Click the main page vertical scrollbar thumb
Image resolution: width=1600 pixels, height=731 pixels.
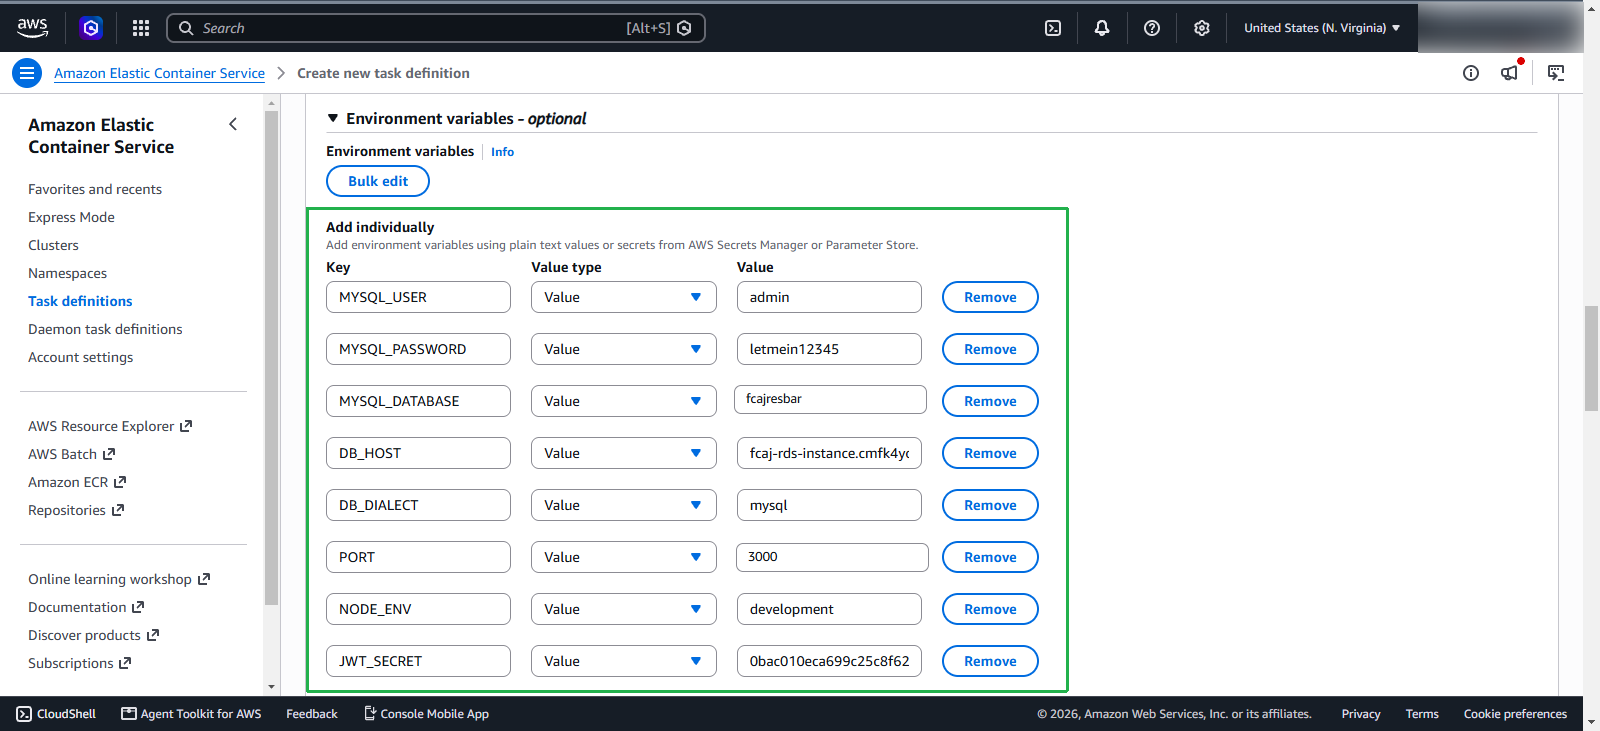click(x=1591, y=358)
